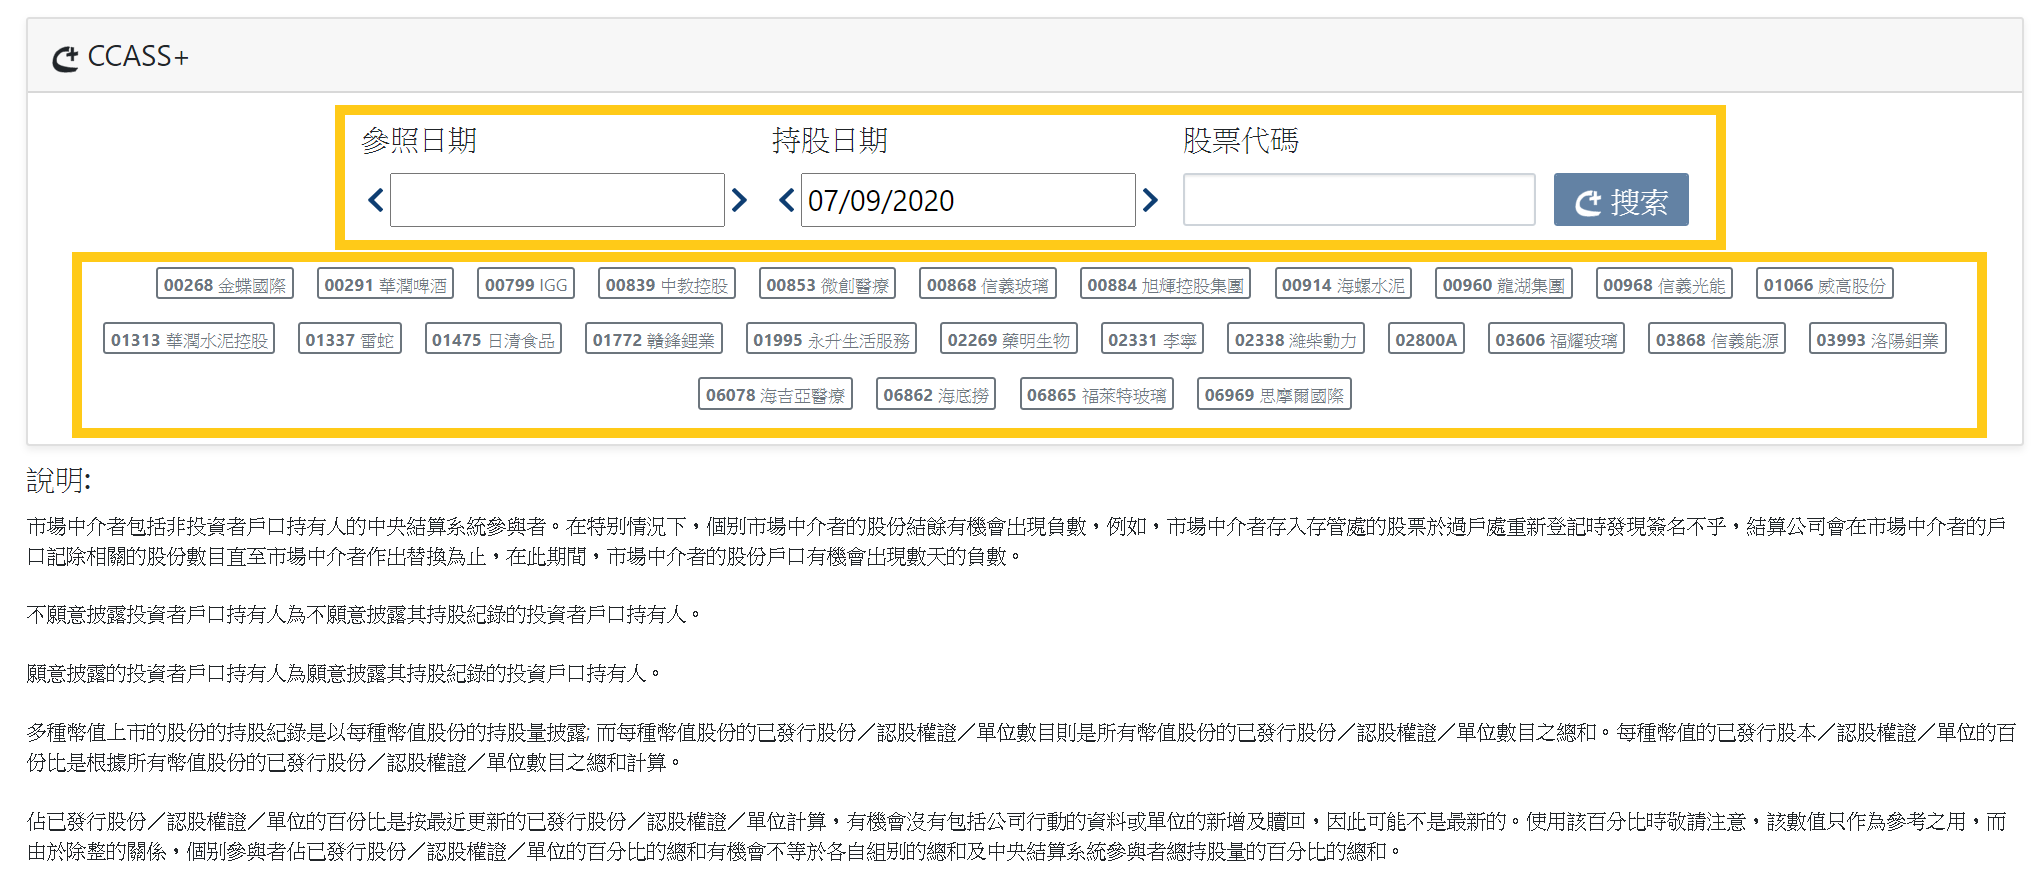The width and height of the screenshot is (2037, 871).
Task: Select stock tag 06969 思摩爾國際
Action: pos(1274,395)
